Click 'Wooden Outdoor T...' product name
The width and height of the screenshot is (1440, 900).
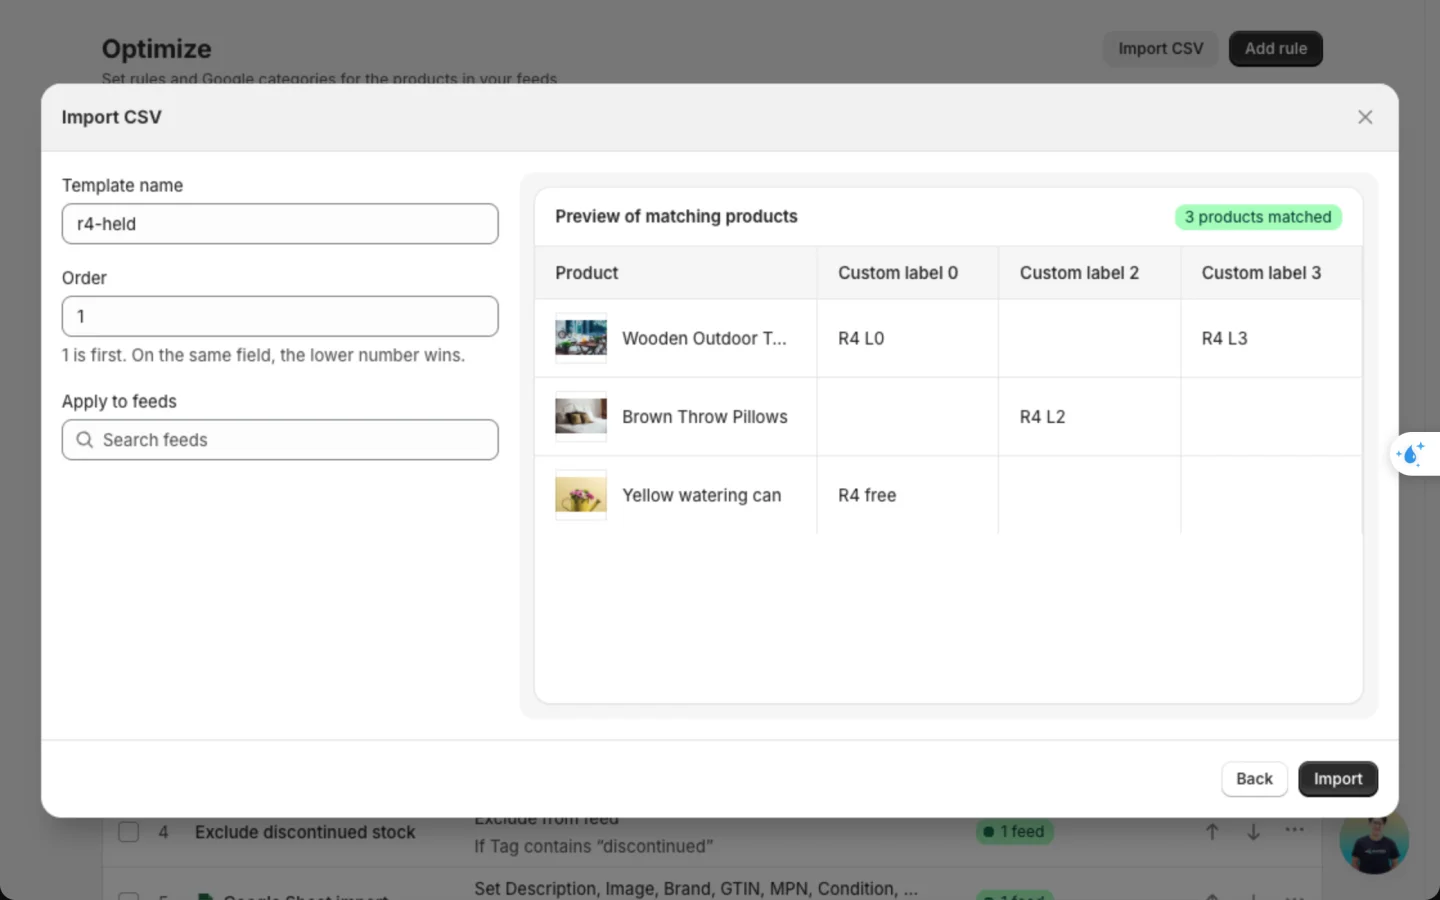[704, 338]
